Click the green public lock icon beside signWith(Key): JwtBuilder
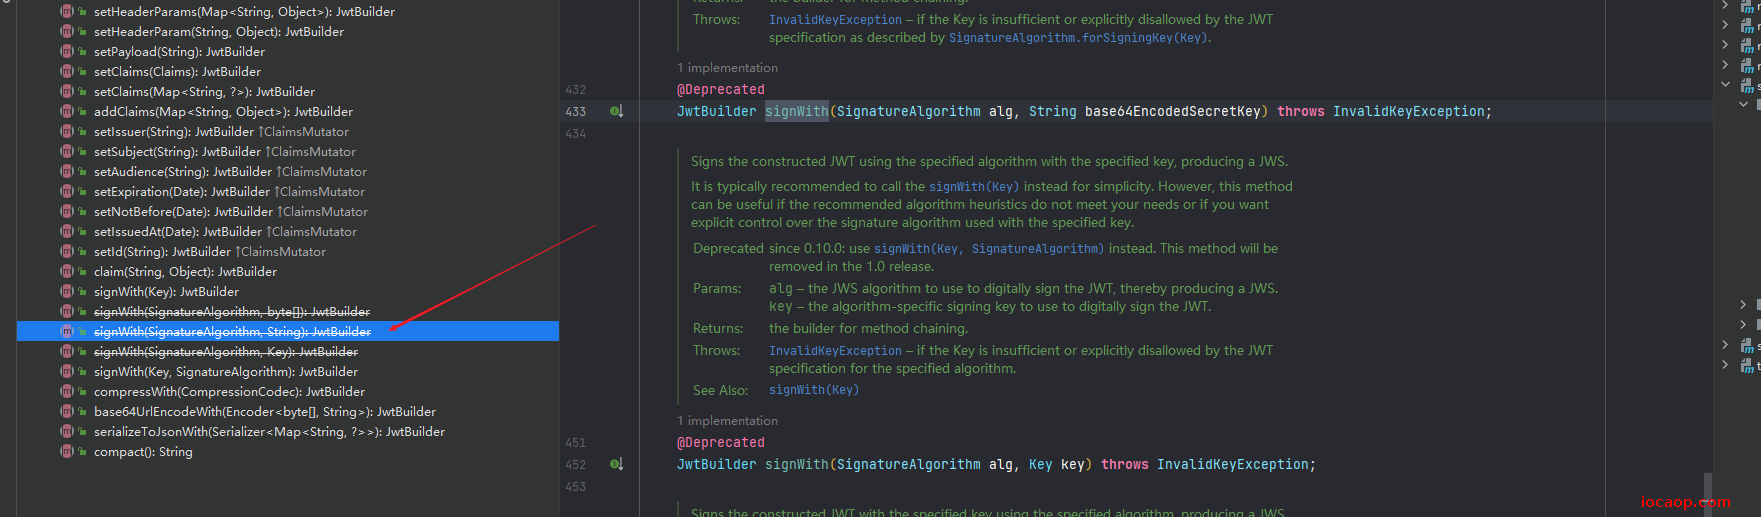 pos(82,291)
